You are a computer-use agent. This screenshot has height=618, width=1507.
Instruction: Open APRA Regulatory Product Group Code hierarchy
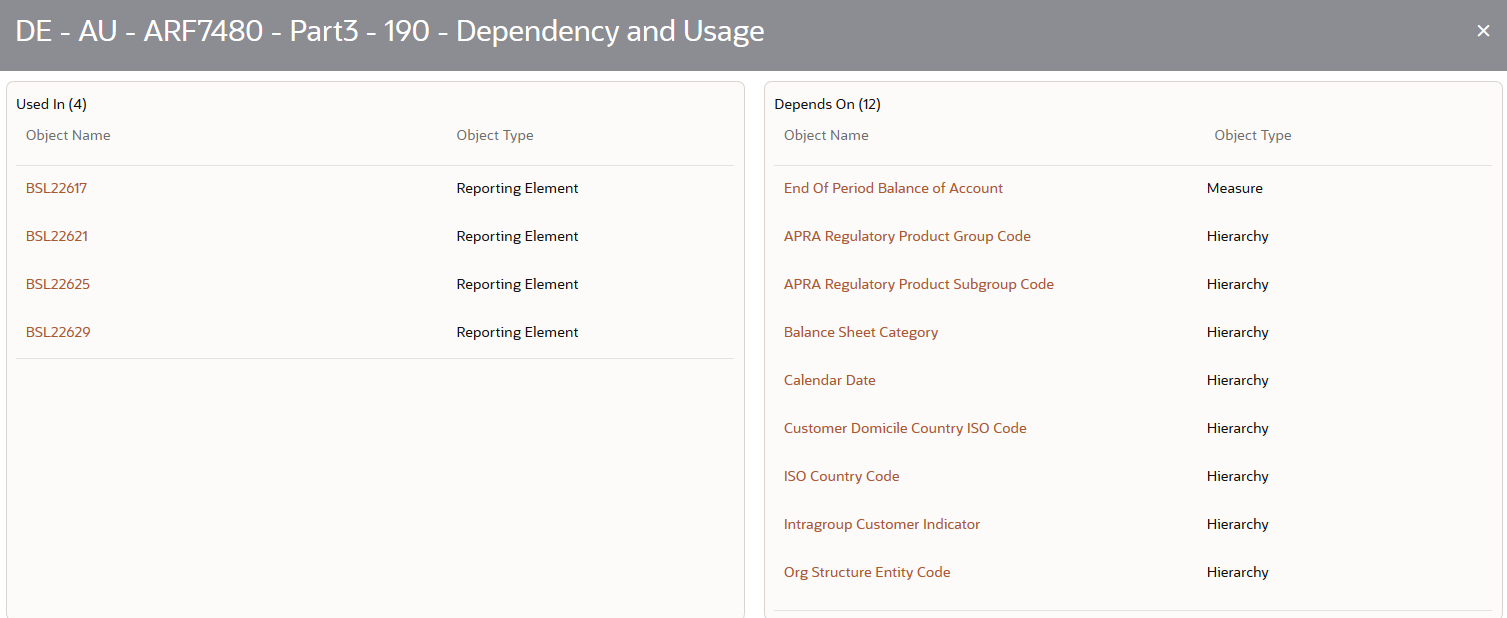click(907, 235)
